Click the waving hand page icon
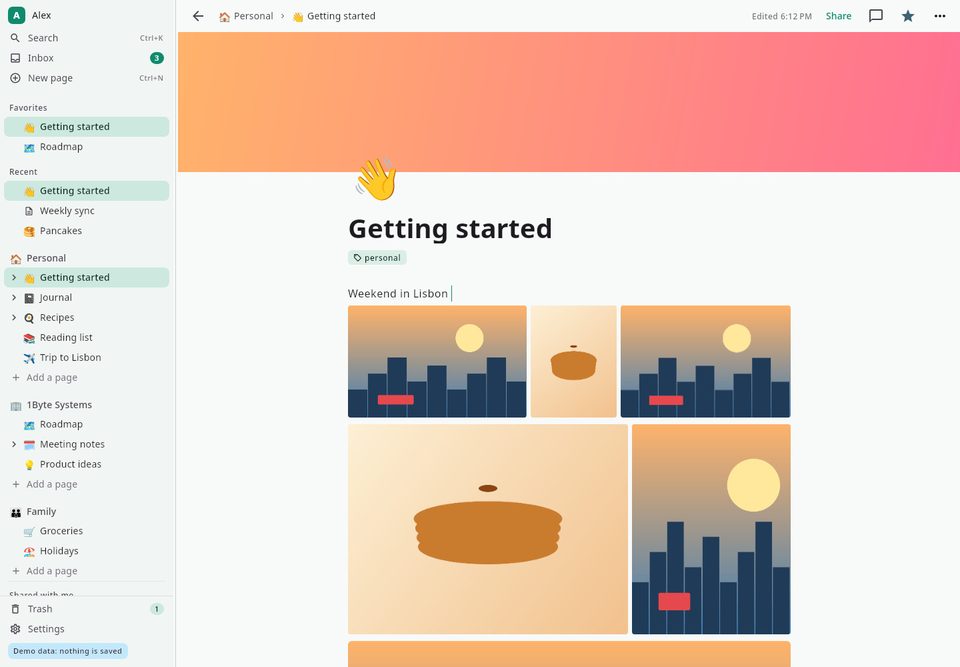The width and height of the screenshot is (960, 667). 376,178
